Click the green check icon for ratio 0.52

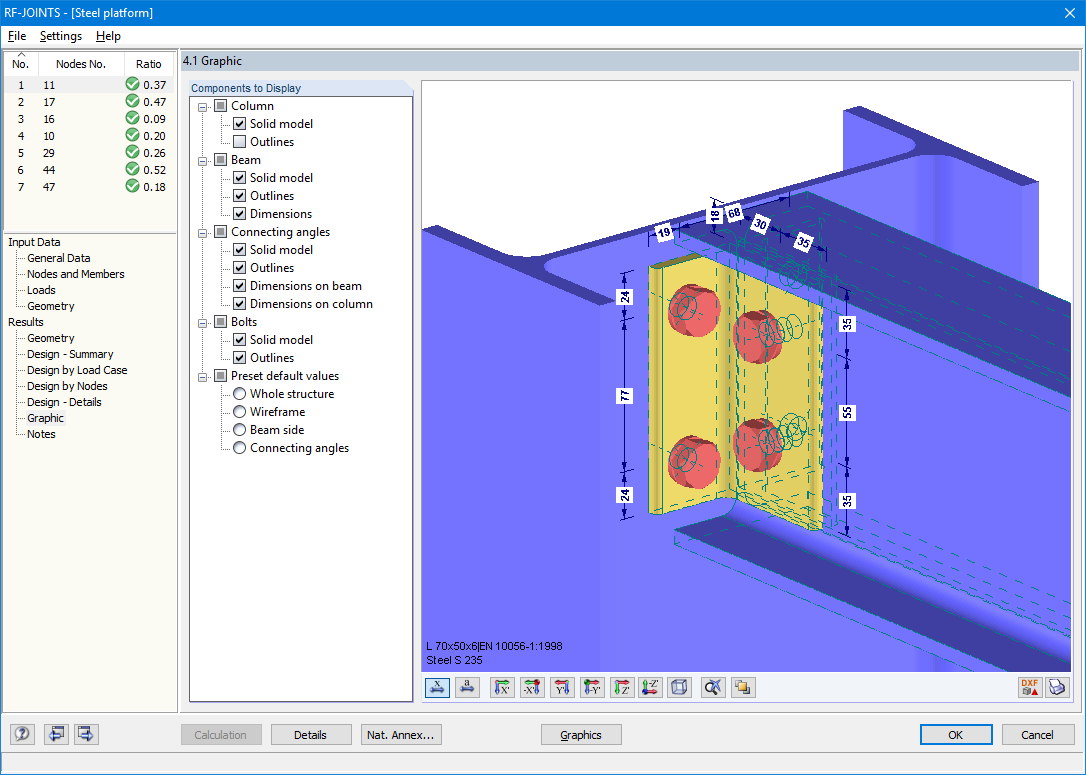[x=132, y=169]
